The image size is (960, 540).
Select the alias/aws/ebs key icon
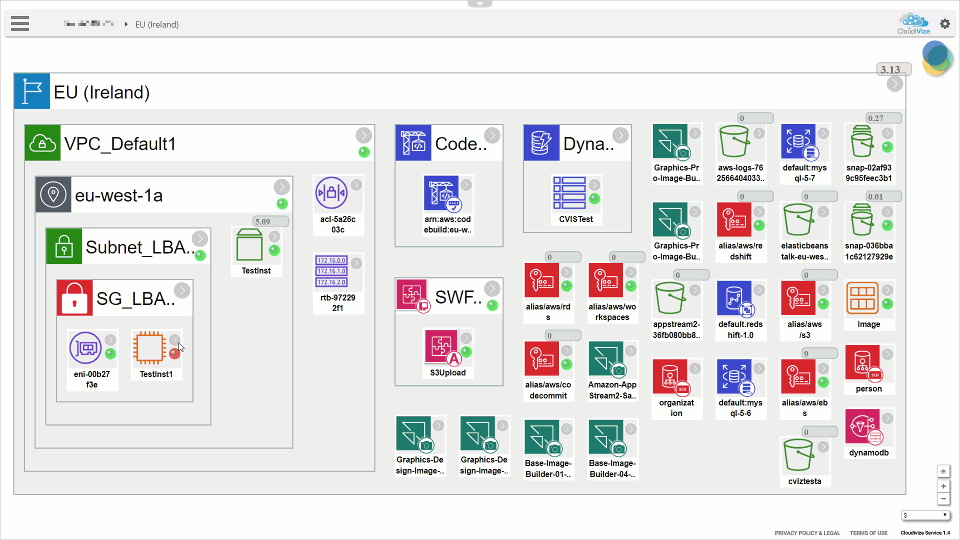point(798,377)
